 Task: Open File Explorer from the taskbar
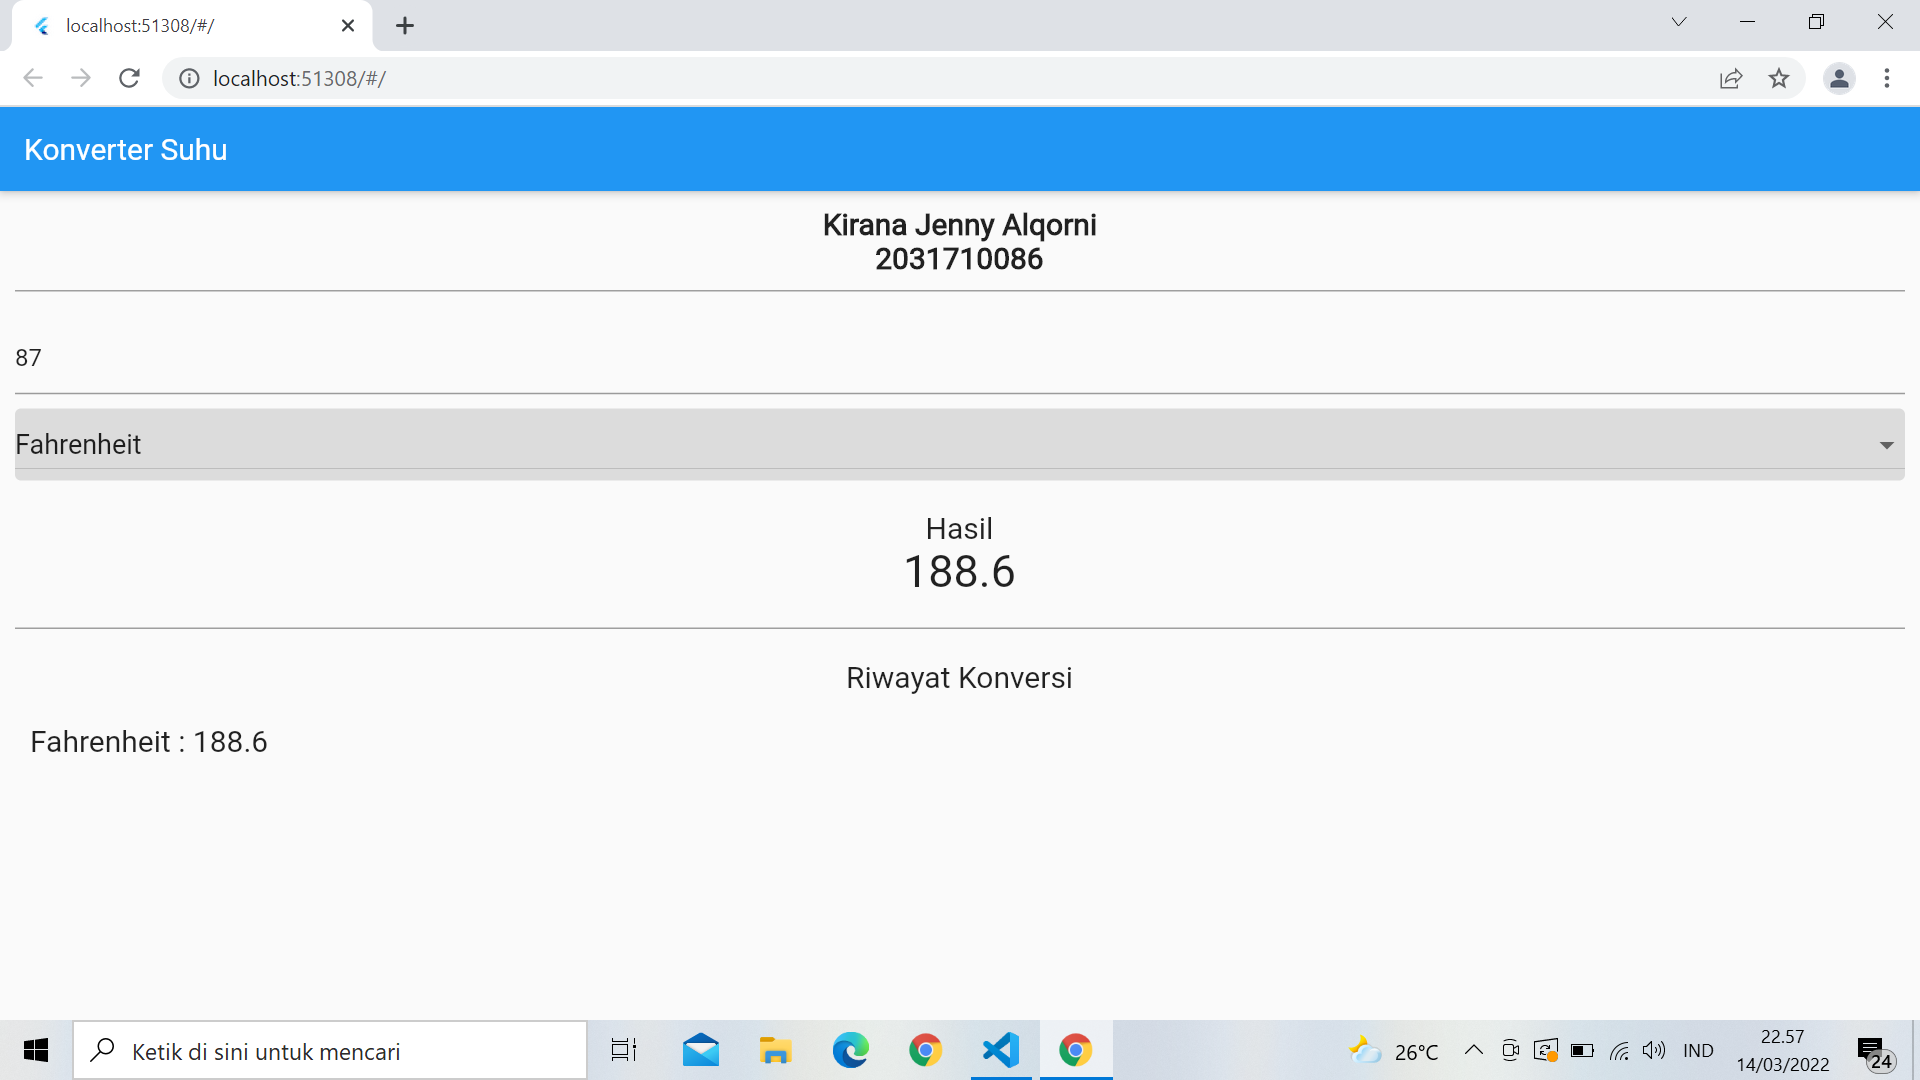(775, 1050)
